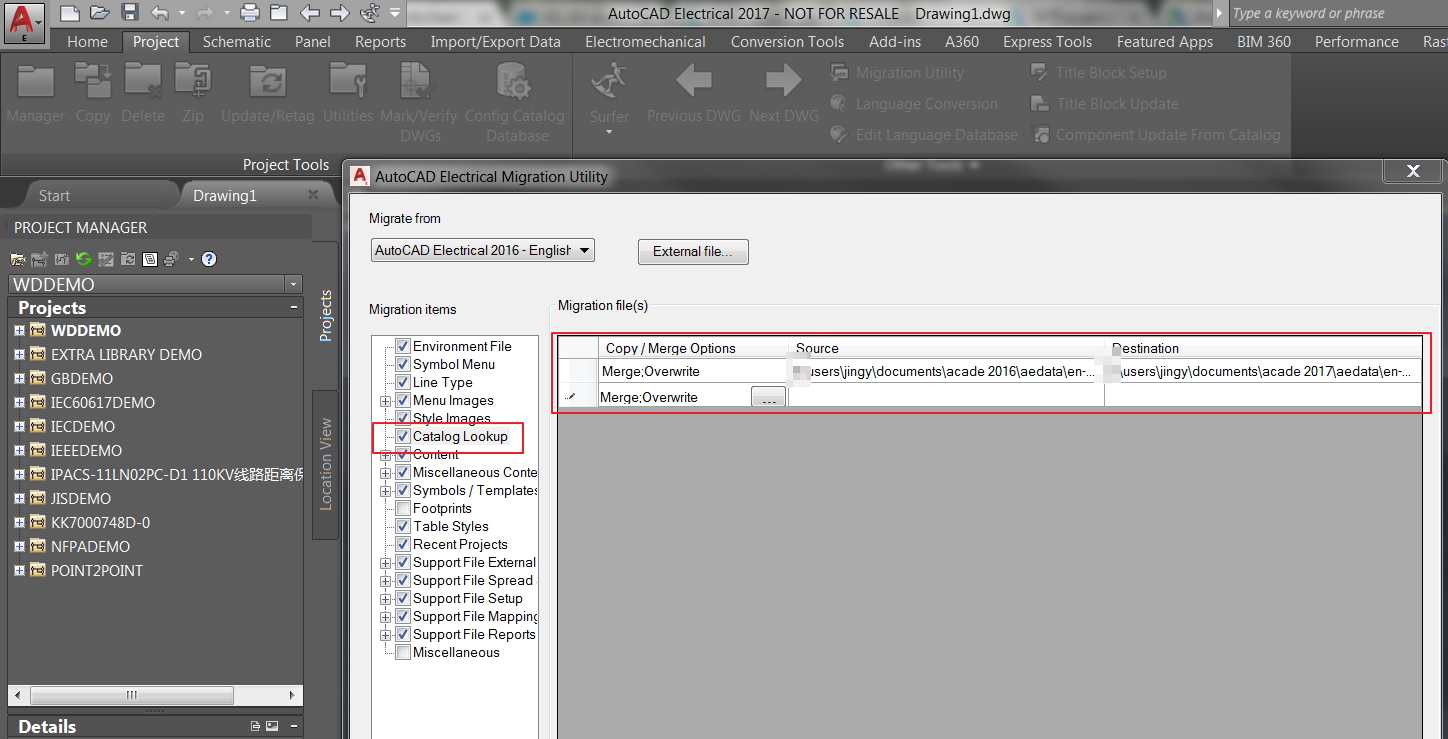Click Title Block Setup in ribbon

[1099, 72]
